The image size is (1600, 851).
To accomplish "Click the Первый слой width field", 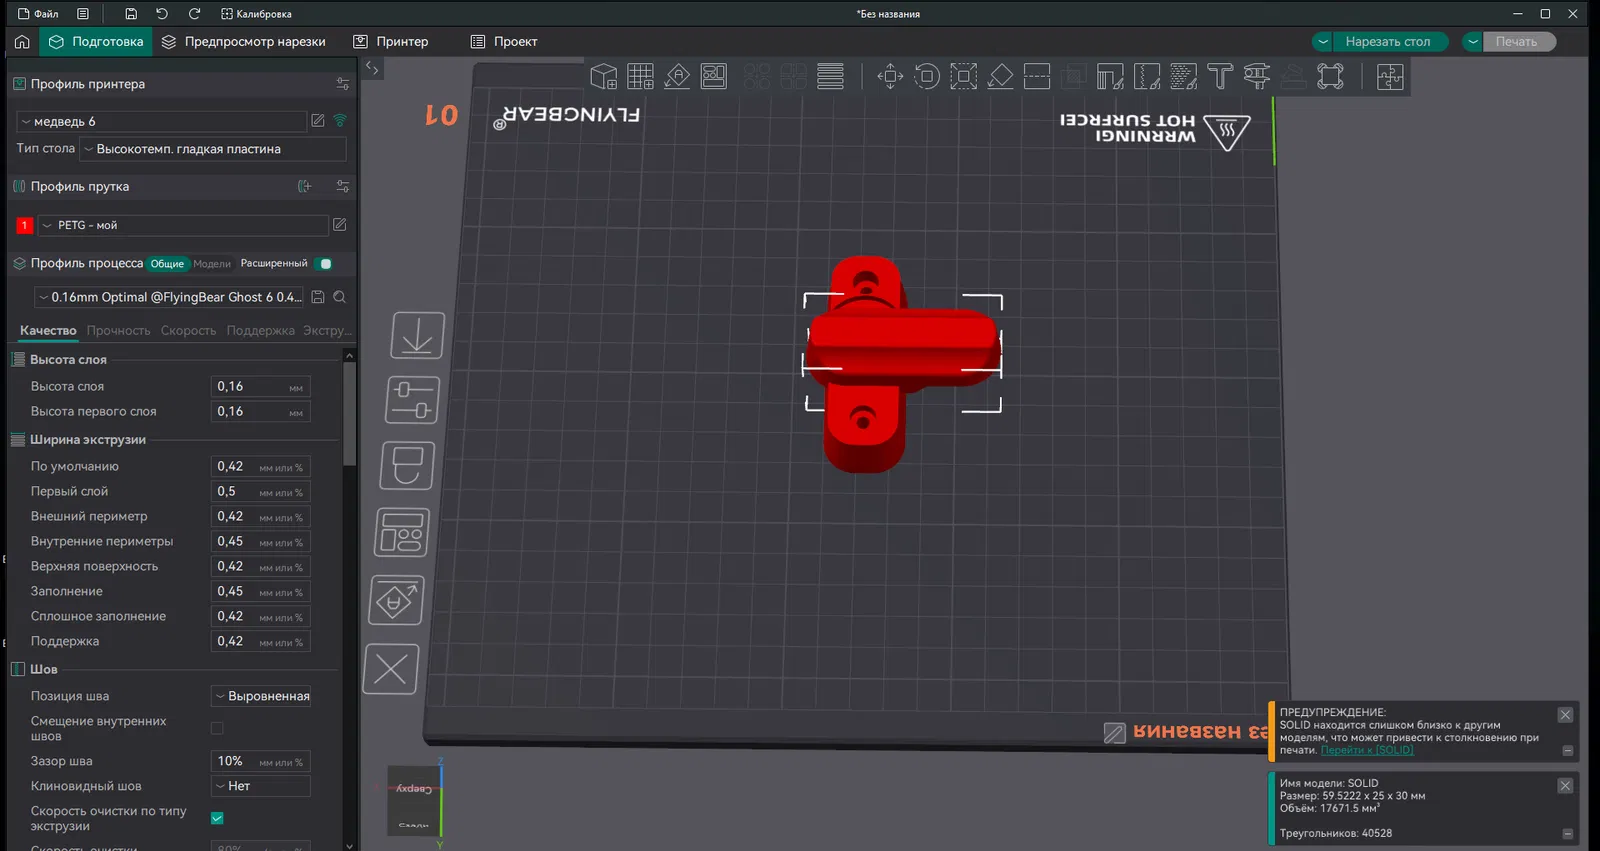I will [260, 491].
